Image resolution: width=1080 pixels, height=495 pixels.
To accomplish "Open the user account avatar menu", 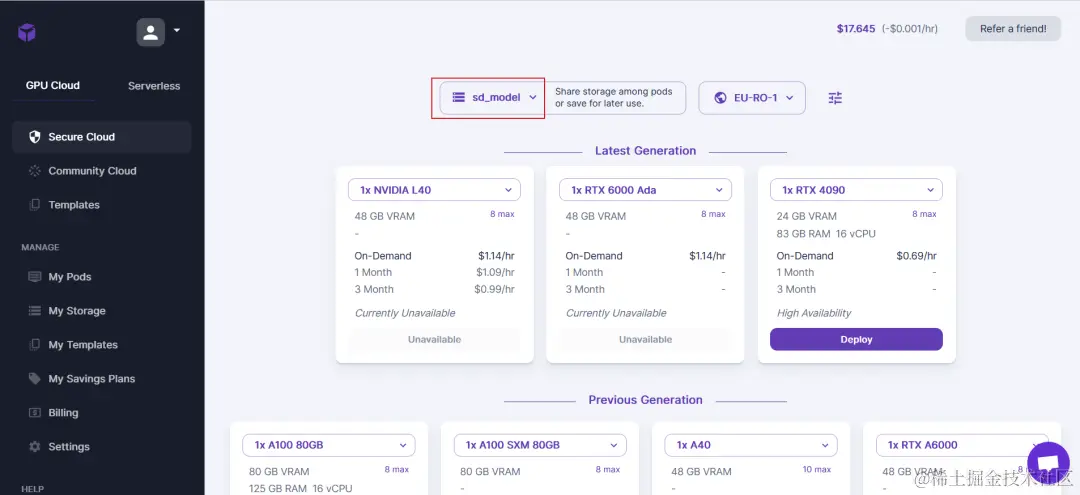I will click(150, 32).
